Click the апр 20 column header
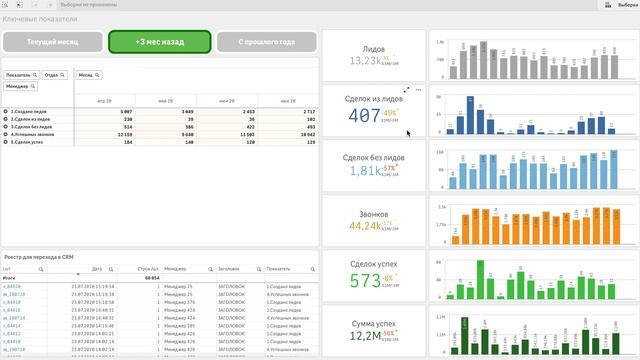 coord(104,101)
